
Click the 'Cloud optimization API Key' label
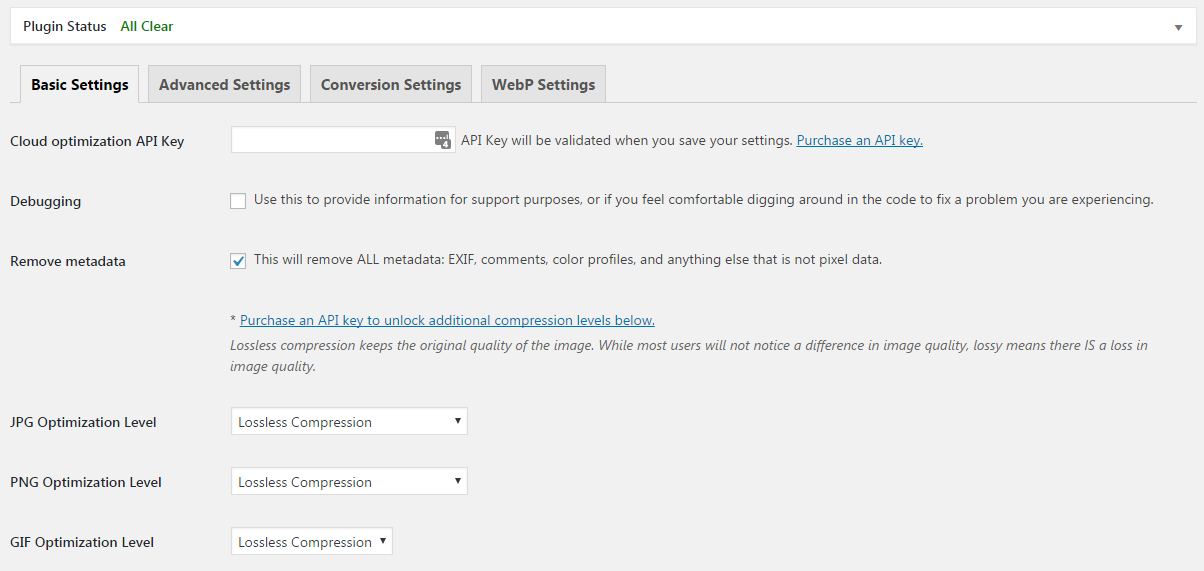pos(97,141)
